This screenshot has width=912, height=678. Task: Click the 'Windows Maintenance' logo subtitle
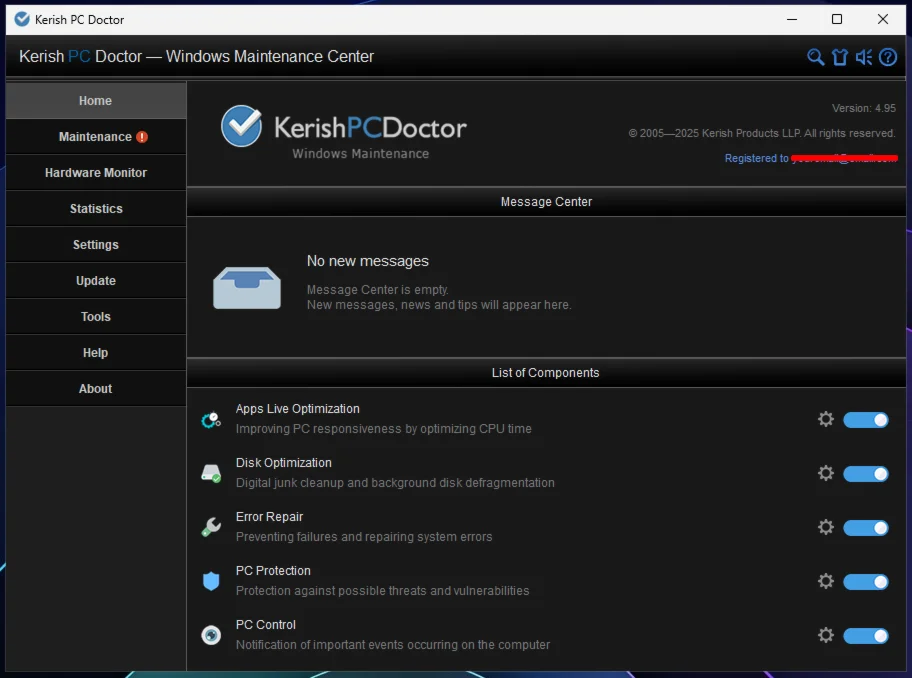click(x=361, y=154)
